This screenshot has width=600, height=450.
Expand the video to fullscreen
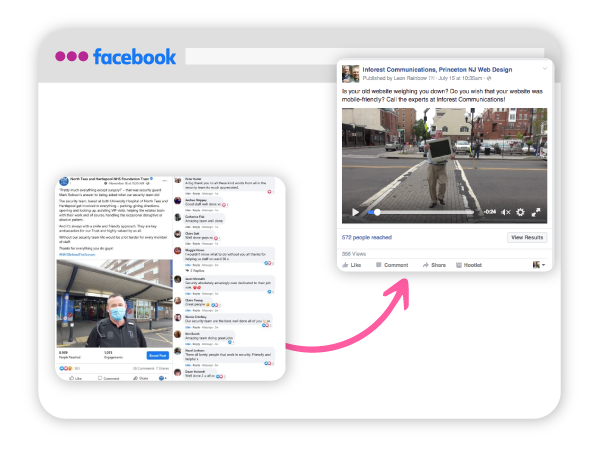coord(536,212)
